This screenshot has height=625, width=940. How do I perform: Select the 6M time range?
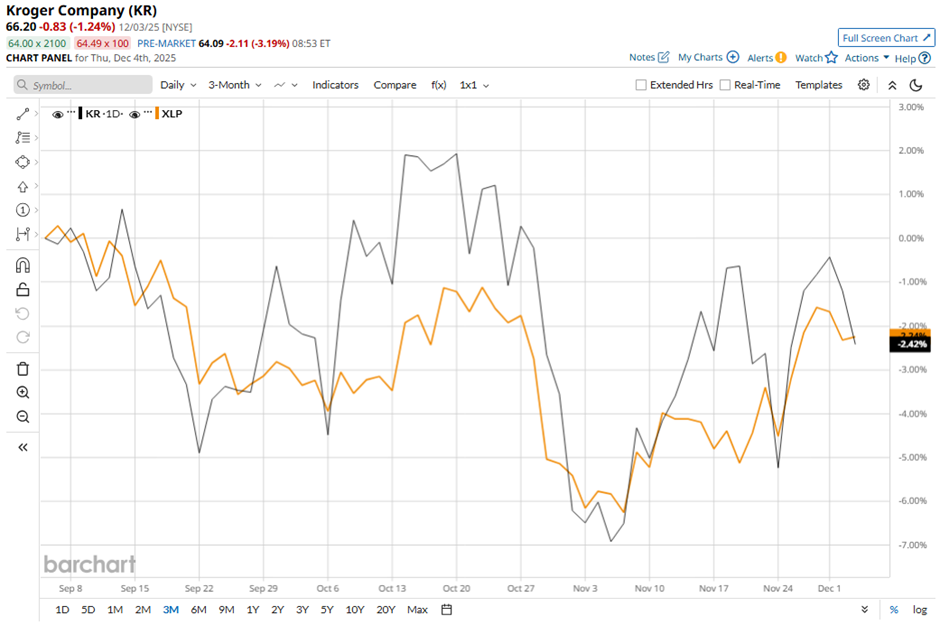198,609
